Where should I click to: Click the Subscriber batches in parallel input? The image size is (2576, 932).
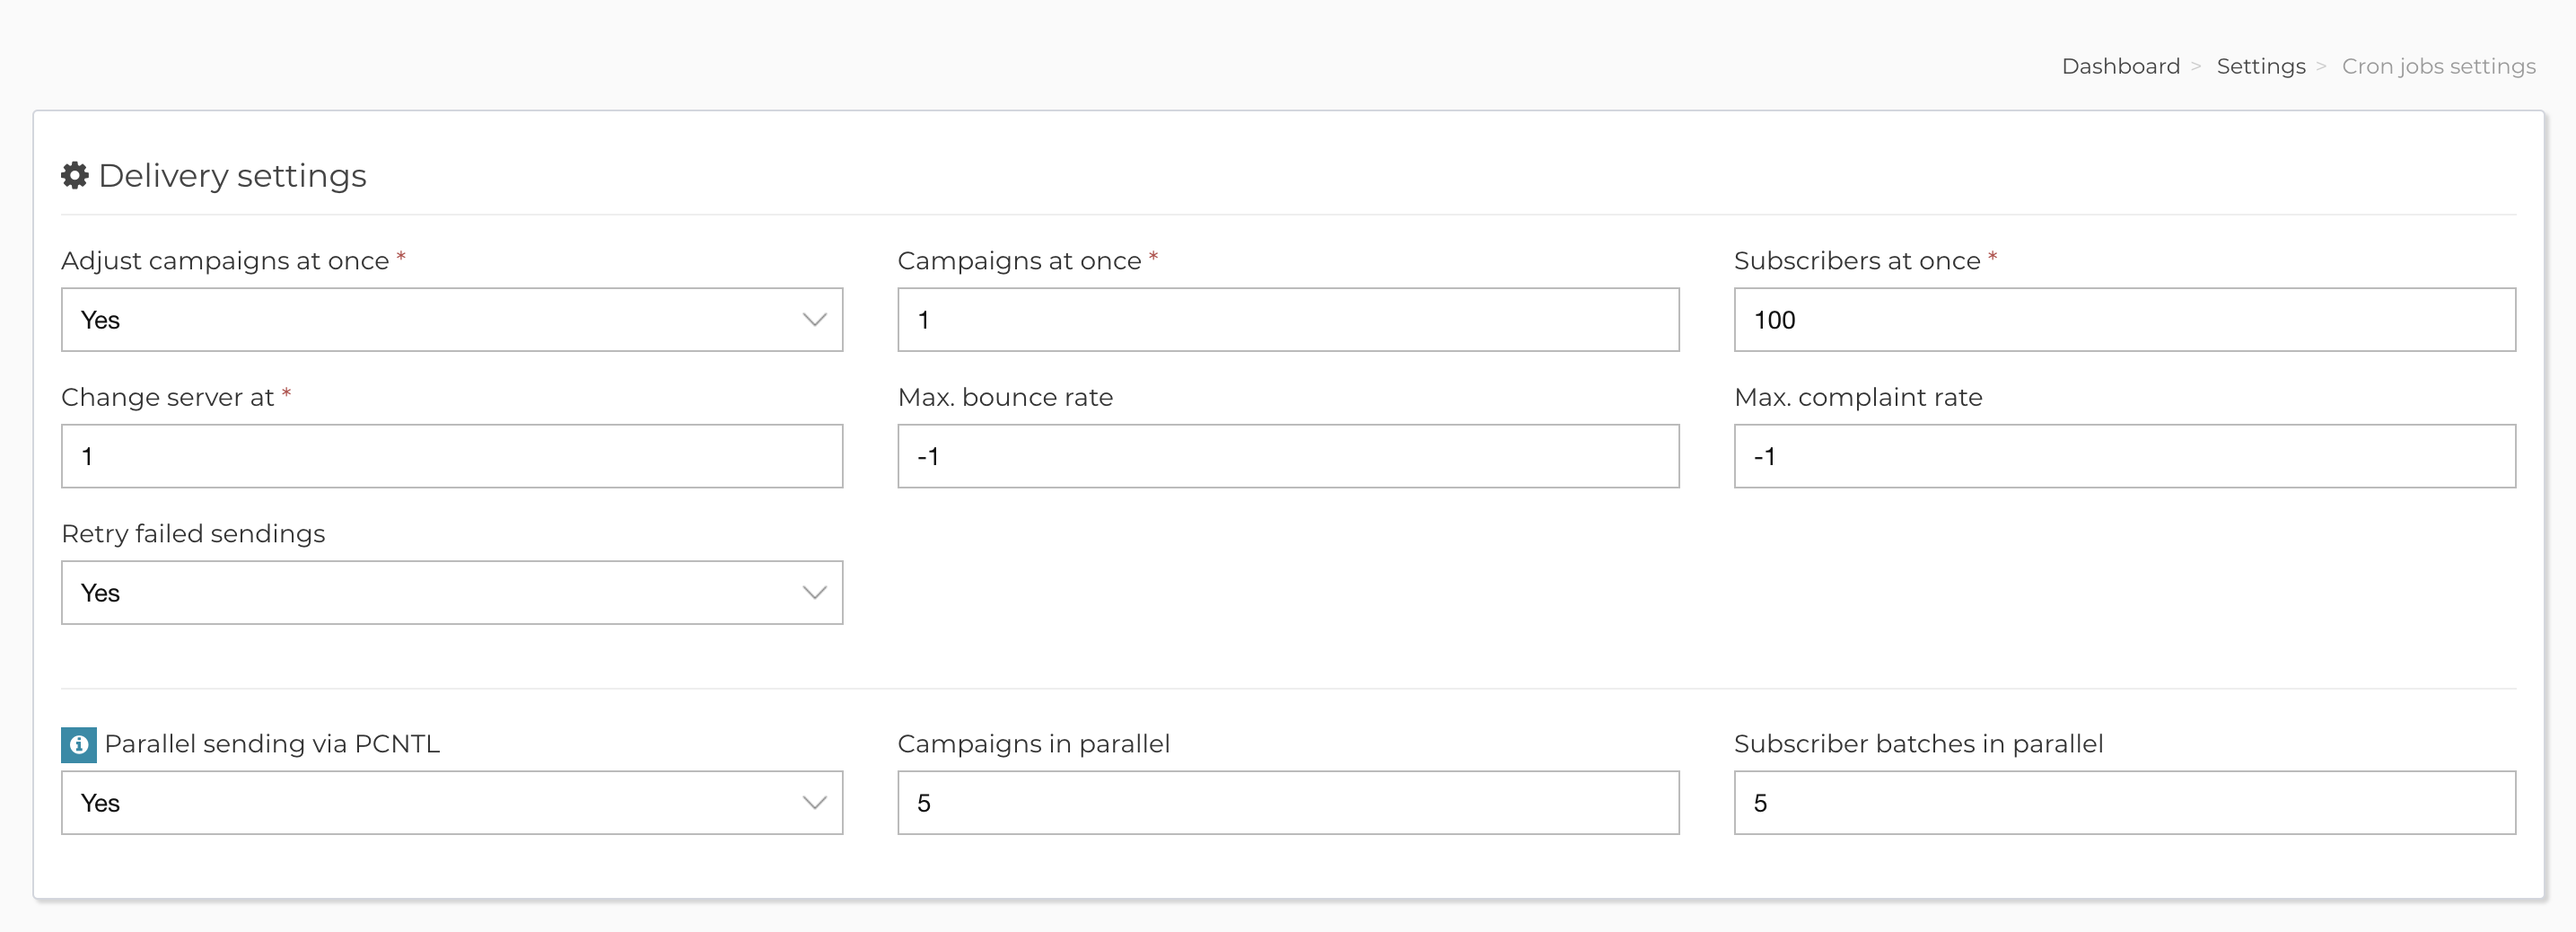[x=2125, y=803]
